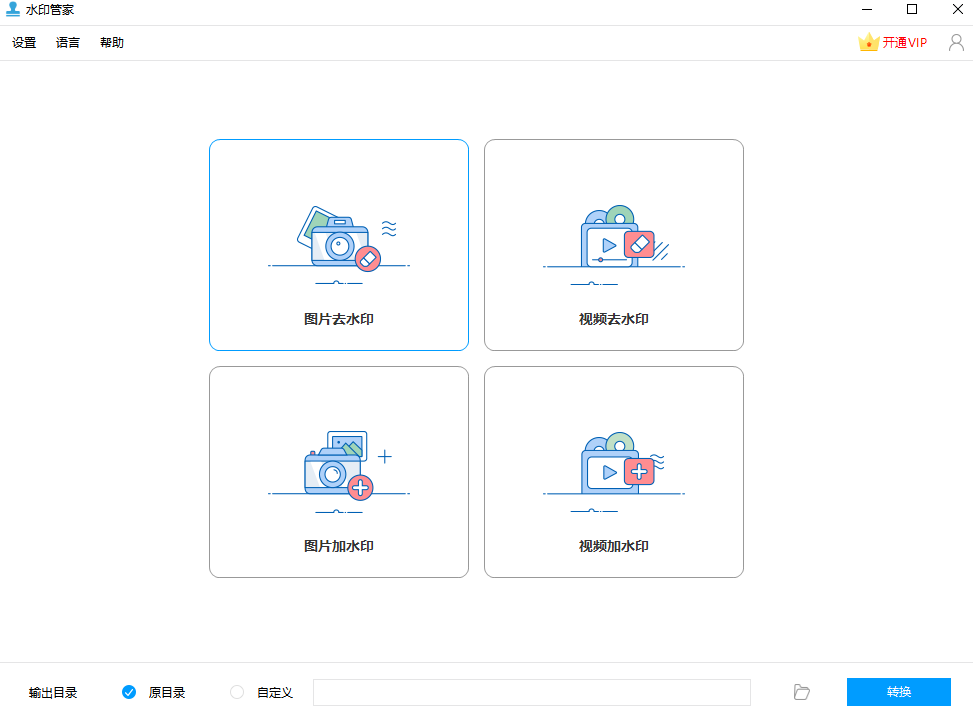This screenshot has height=717, width=973.
Task: Open the 视频去水印 video eraser icon
Action: (x=614, y=245)
